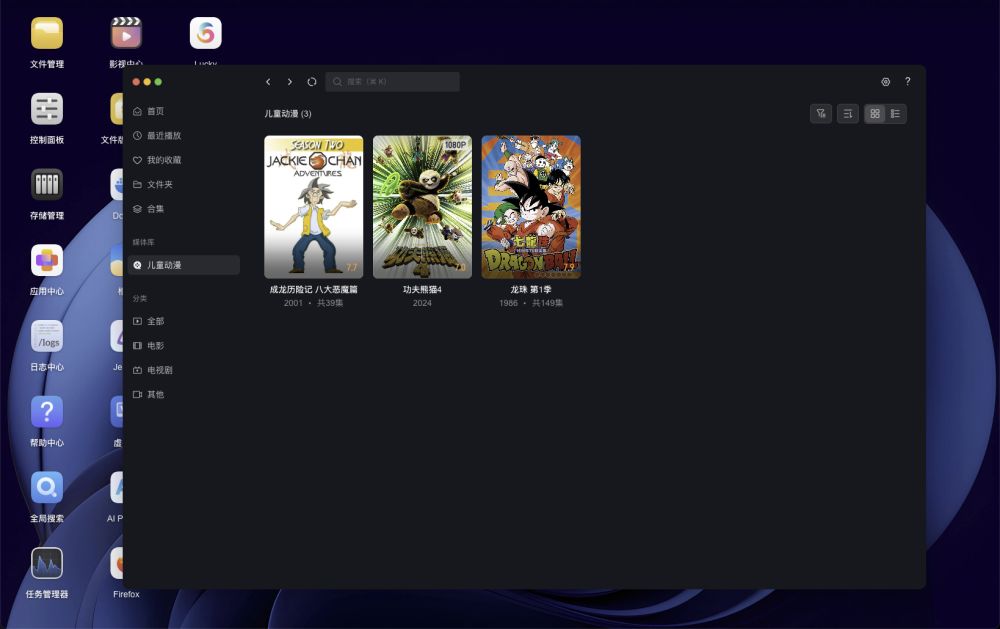Image resolution: width=1000 pixels, height=629 pixels.
Task: Click the 2001 · 共39集 subtitle
Action: [314, 303]
